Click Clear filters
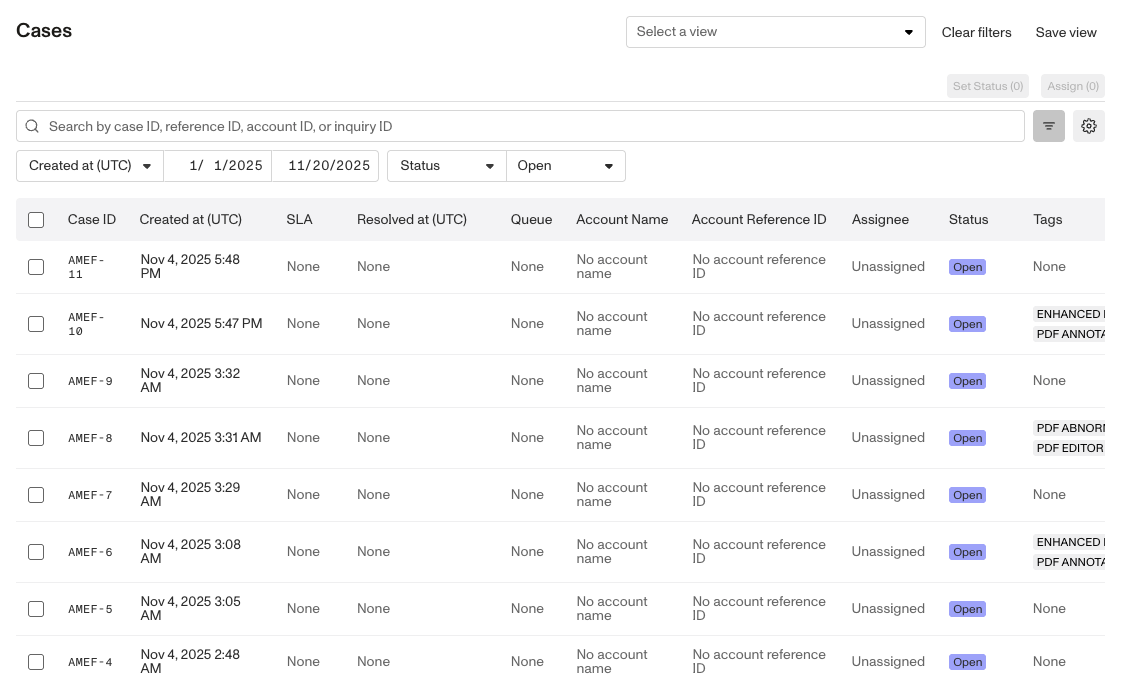The image size is (1125, 687). point(976,32)
